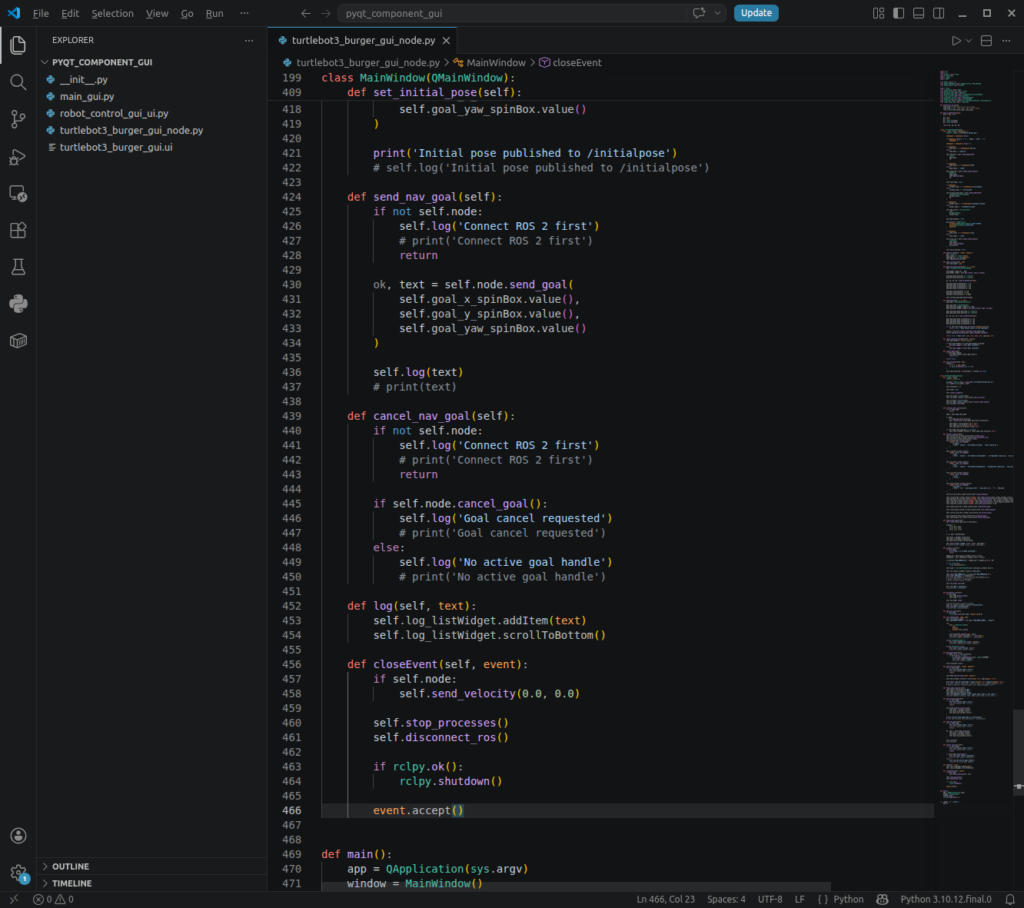Change UTF-8 file encoding

tap(770, 900)
